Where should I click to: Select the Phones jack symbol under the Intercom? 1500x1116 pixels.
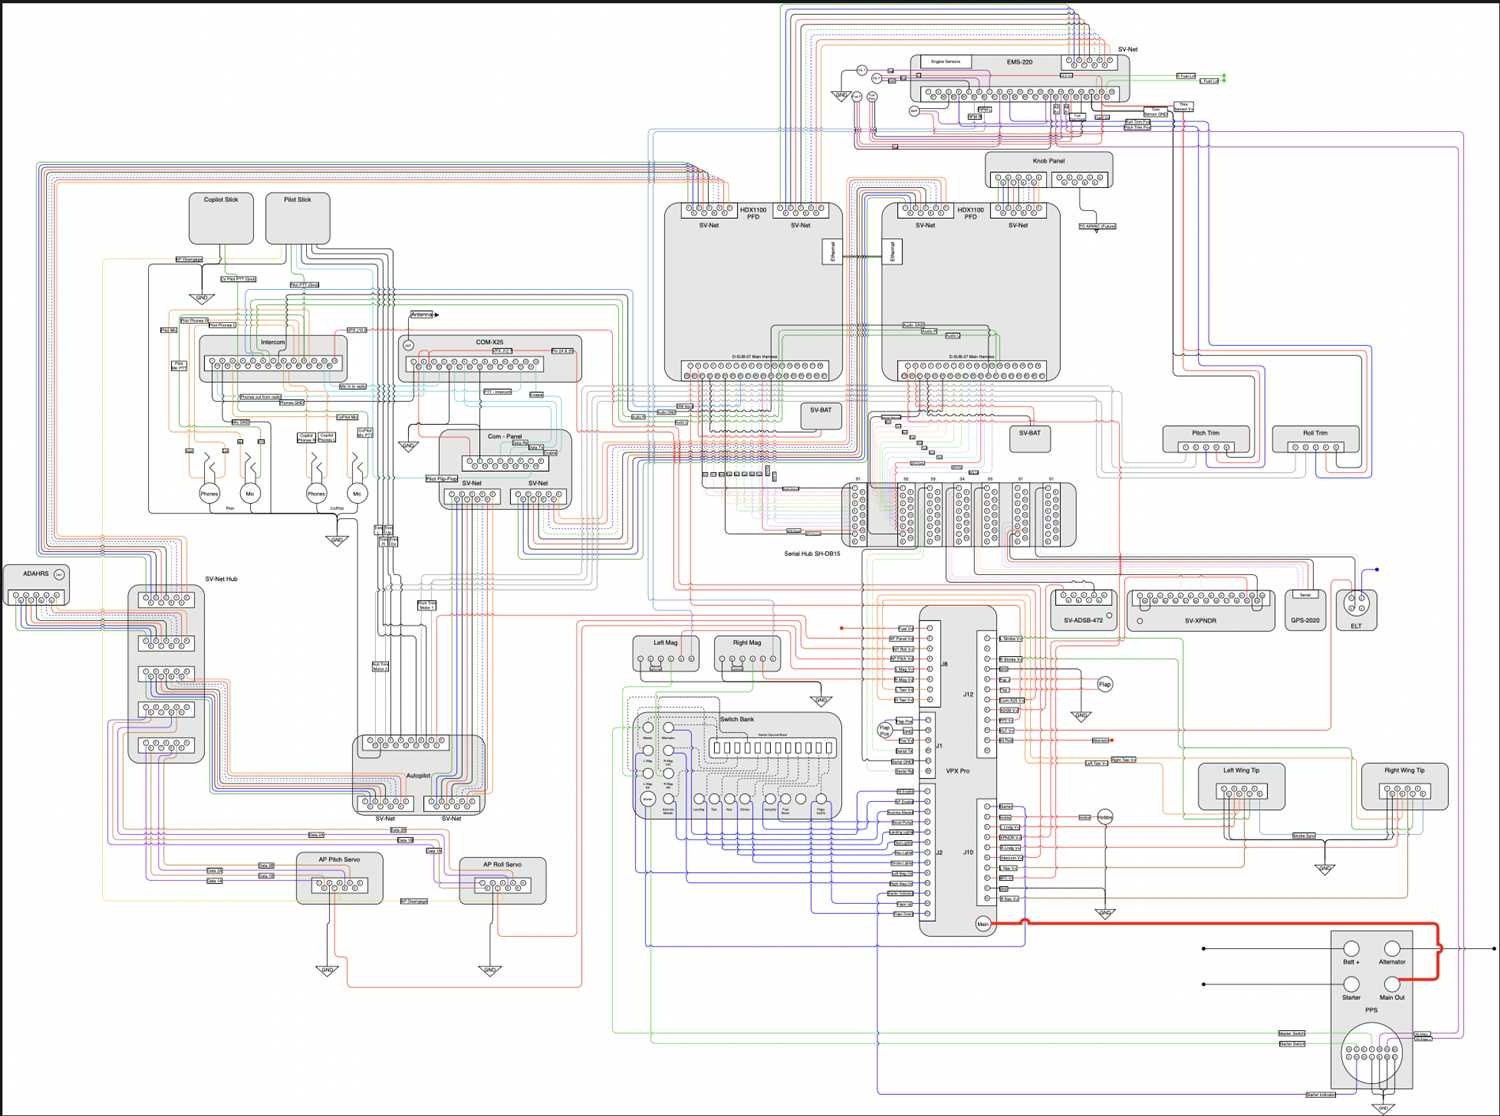point(209,493)
